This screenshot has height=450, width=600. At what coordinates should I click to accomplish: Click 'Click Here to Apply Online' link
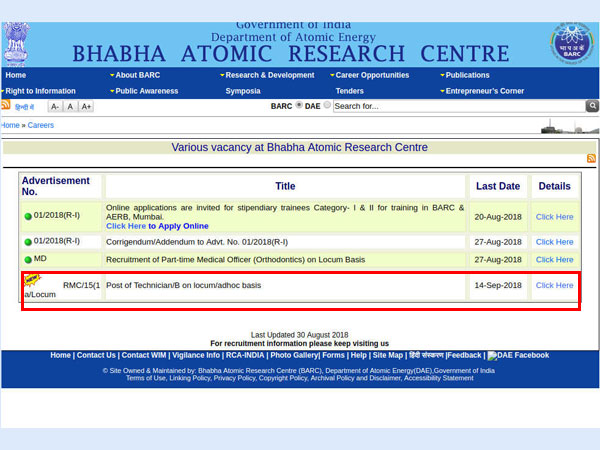[x=157, y=226]
